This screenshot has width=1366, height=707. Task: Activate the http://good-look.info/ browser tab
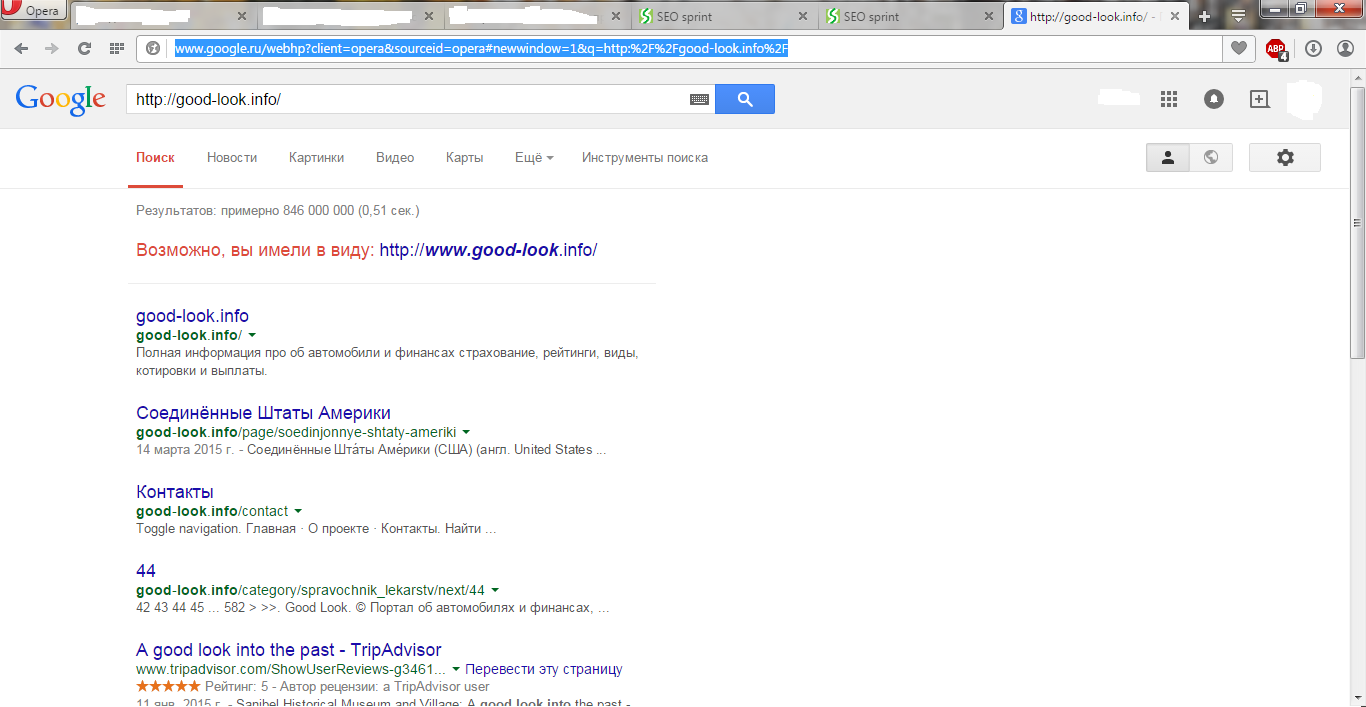(1098, 16)
